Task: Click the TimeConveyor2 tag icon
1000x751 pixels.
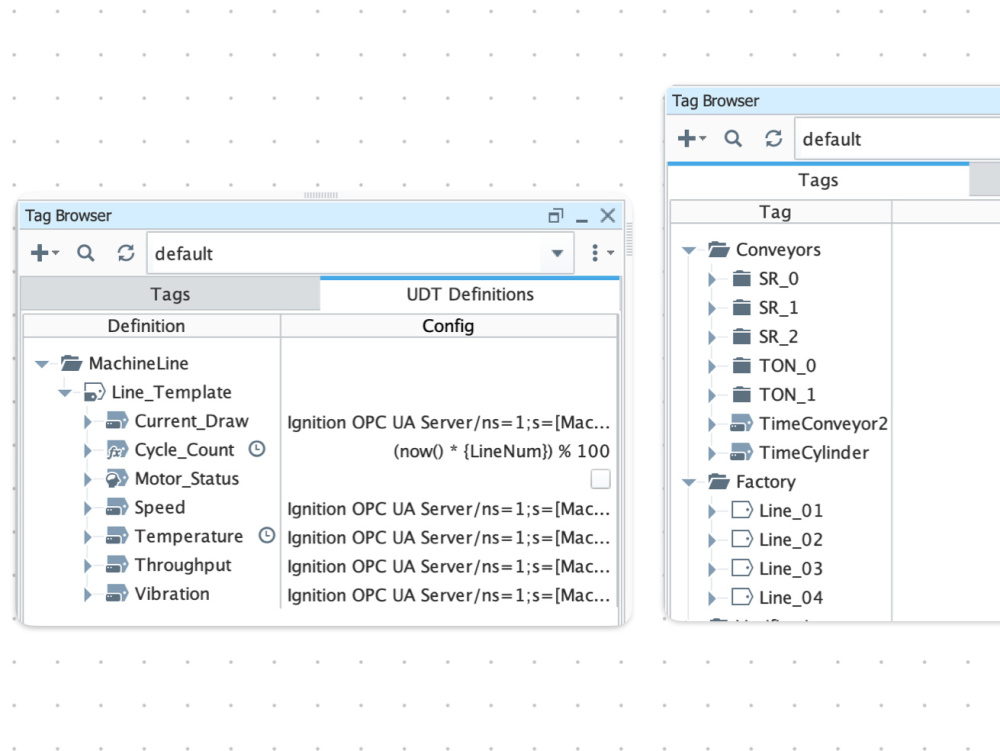Action: coord(742,423)
